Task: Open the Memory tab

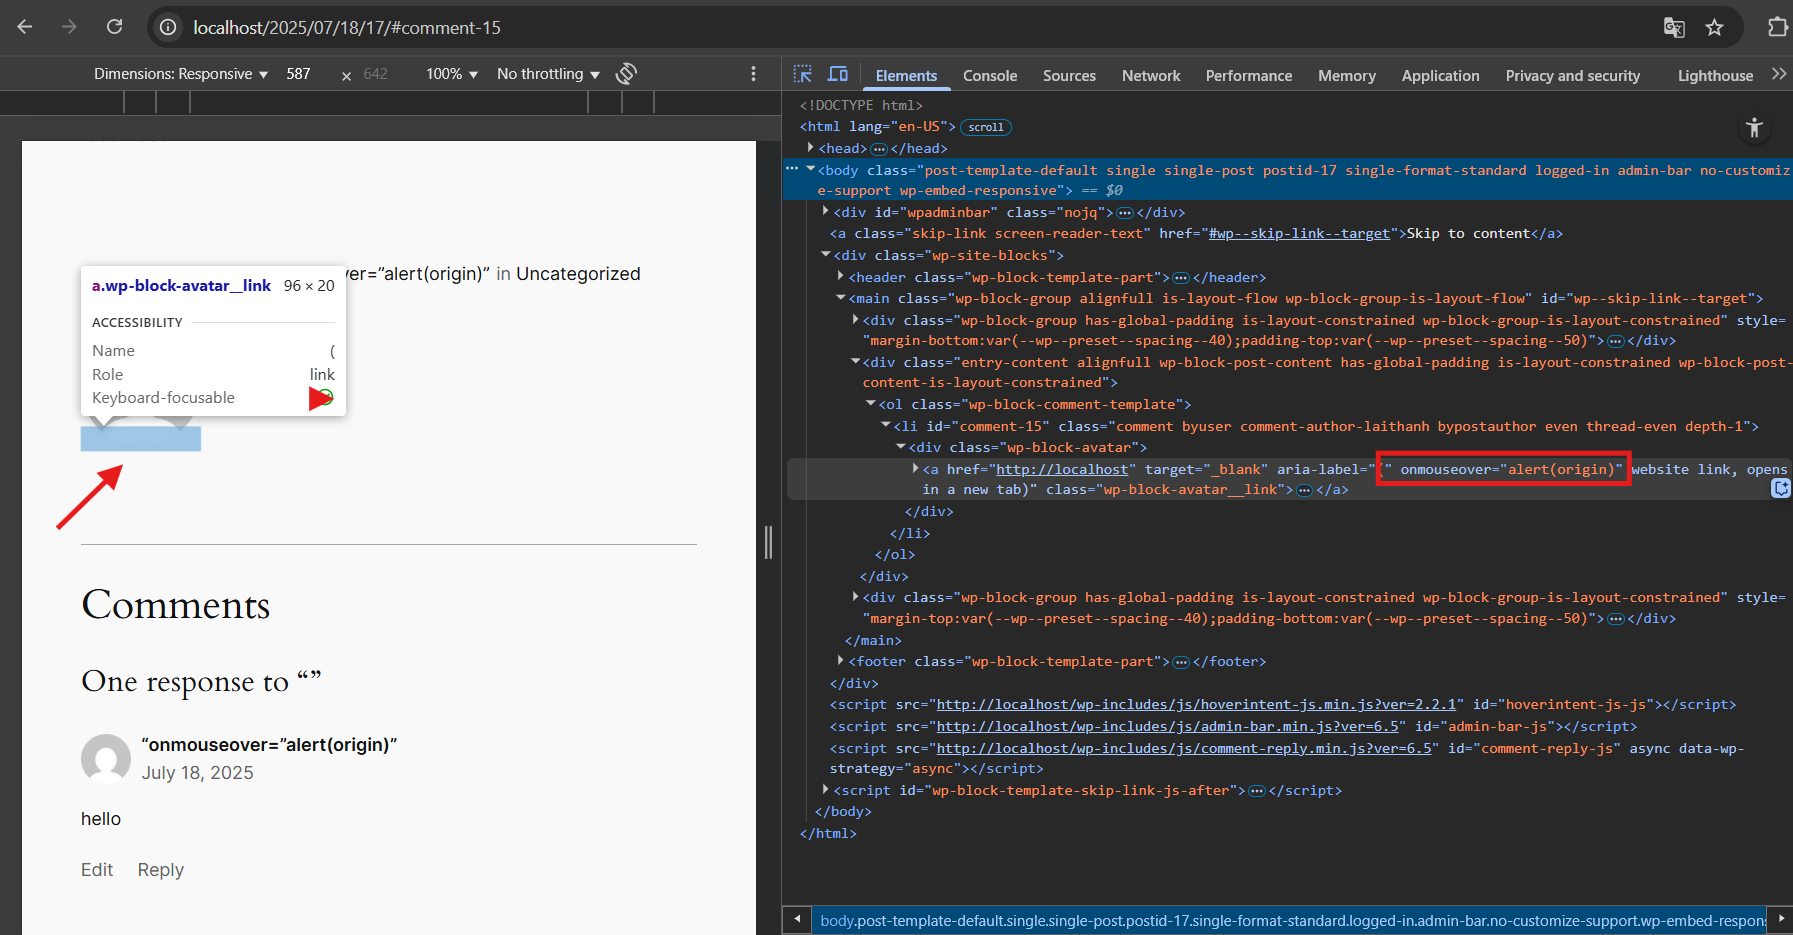Action: pos(1347,75)
